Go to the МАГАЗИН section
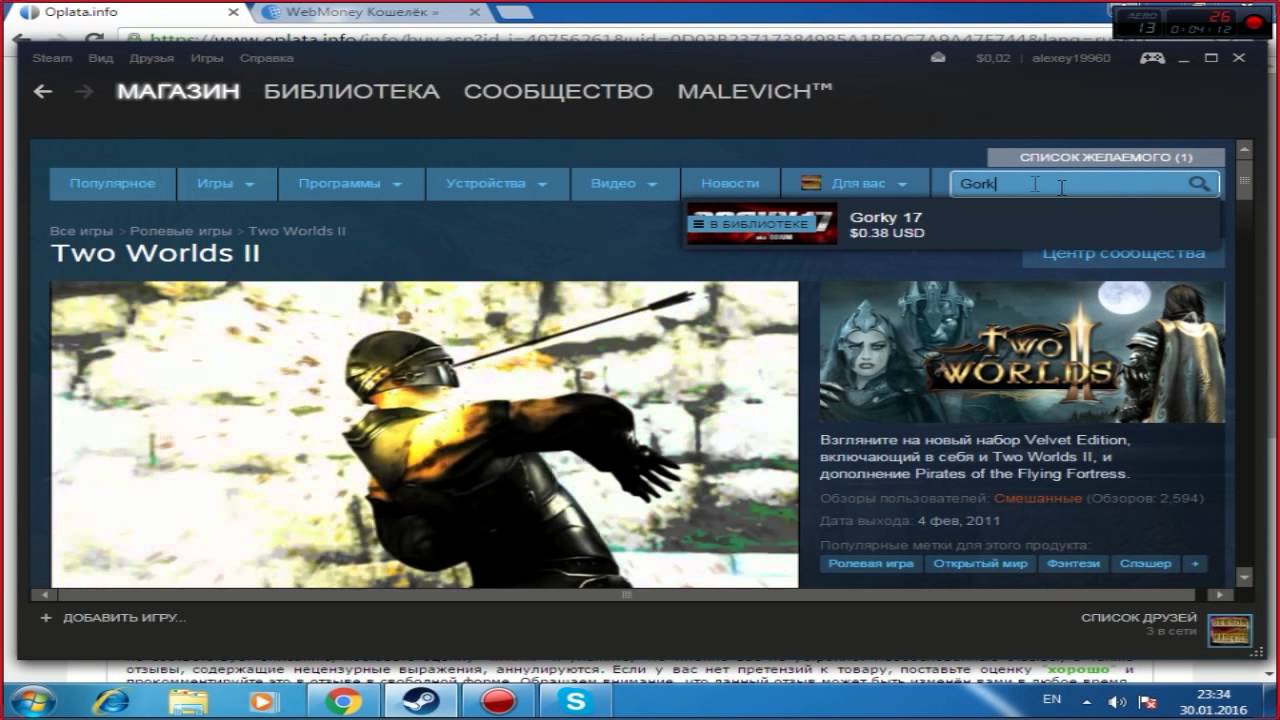The image size is (1280, 720). 178,92
